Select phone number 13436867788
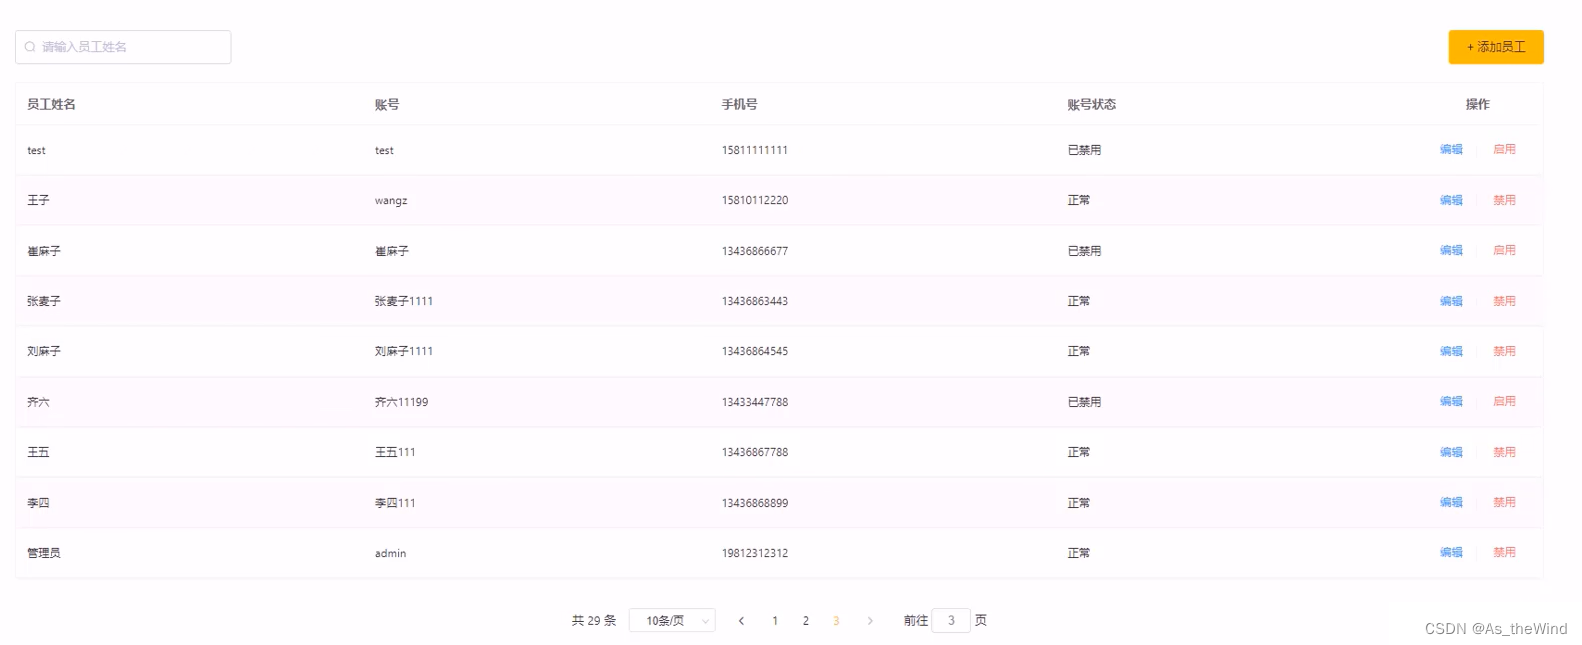1582x645 pixels. point(755,452)
